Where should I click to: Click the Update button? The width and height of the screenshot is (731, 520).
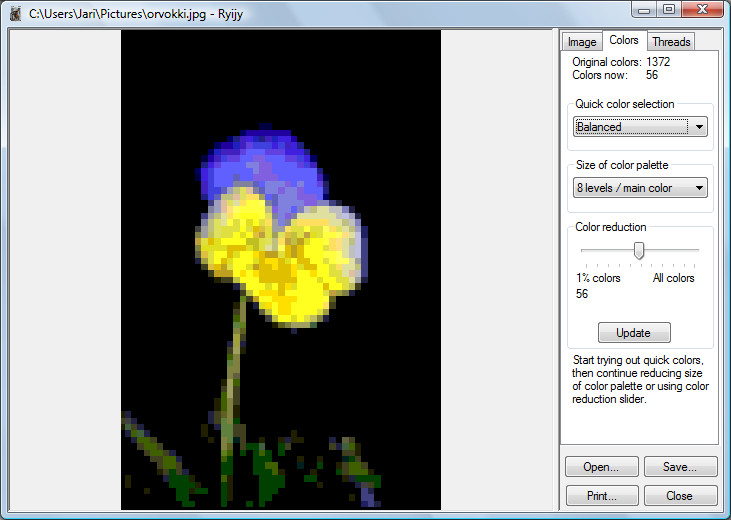634,333
